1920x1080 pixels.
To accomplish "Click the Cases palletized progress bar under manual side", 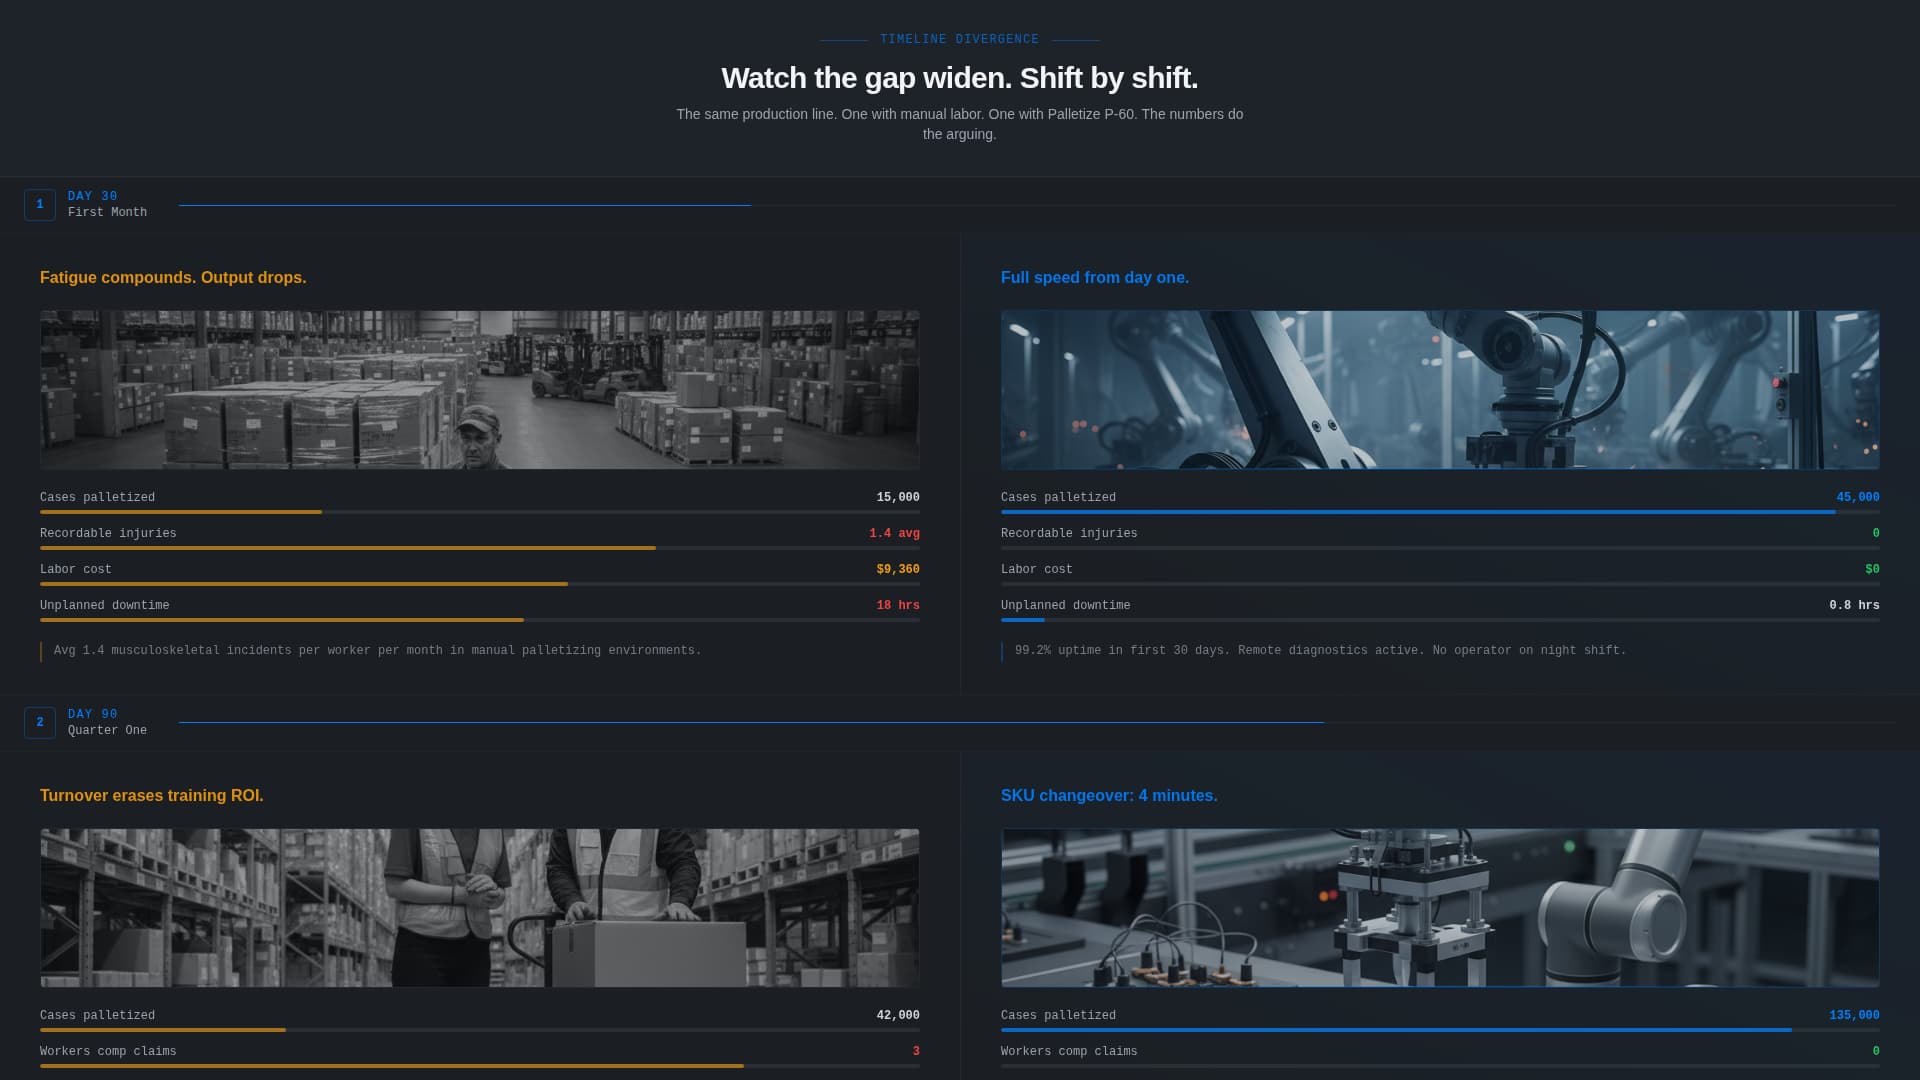I will [x=479, y=512].
